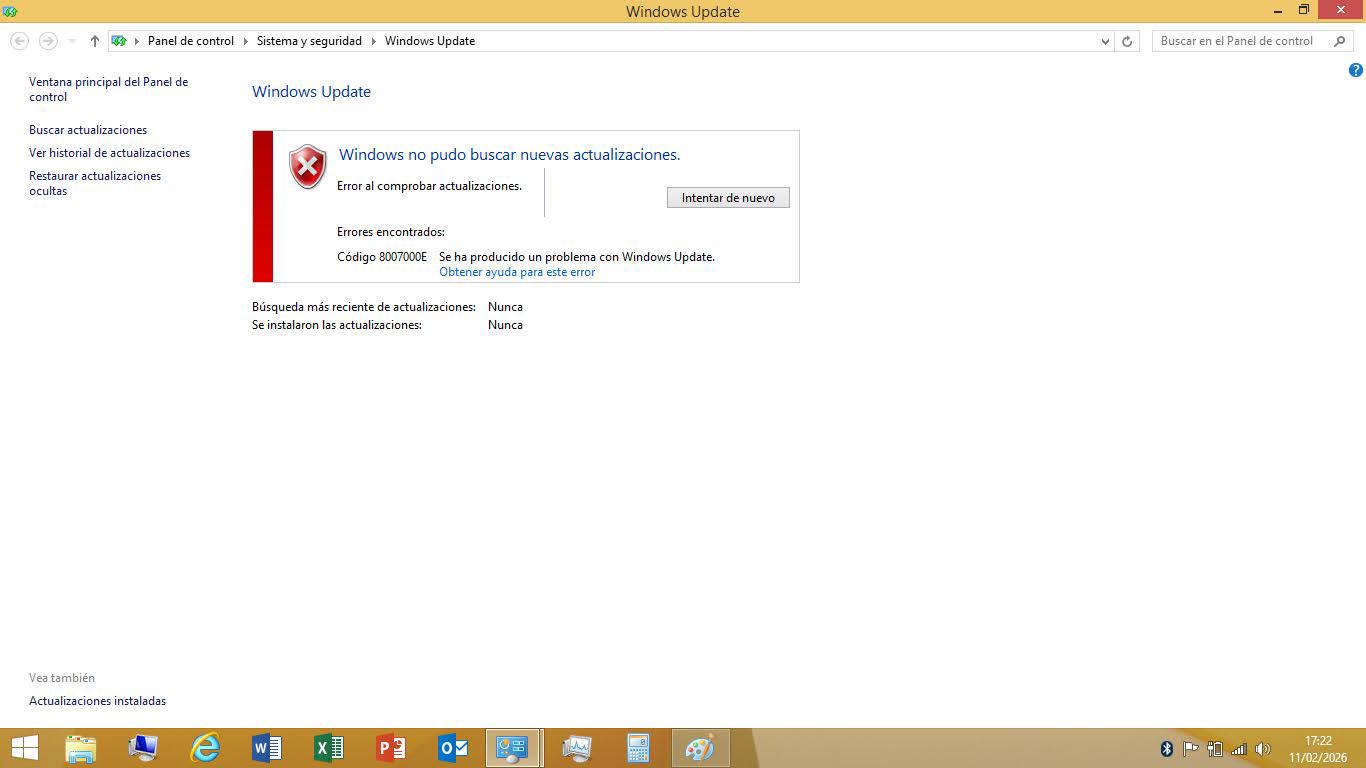Open the address bar history dropdown
The width and height of the screenshot is (1366, 768).
1104,41
